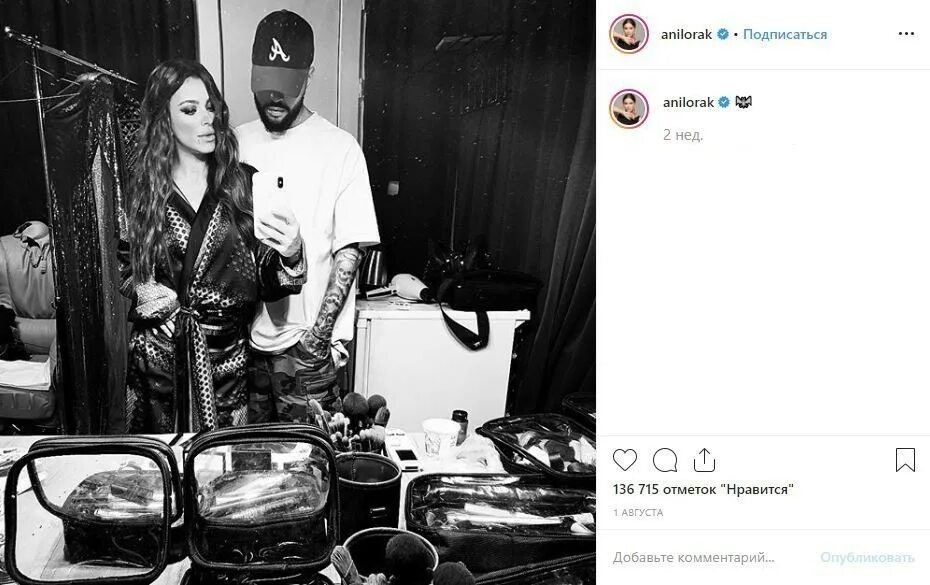Like the post with the heart icon
The width and height of the screenshot is (930, 585).
625,460
